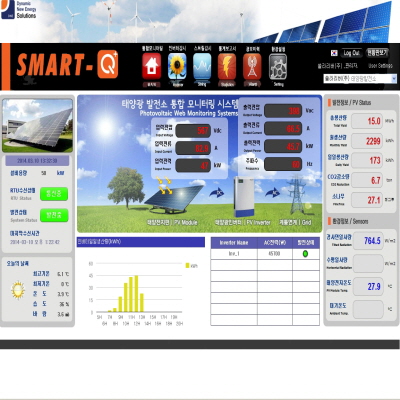Click the Inverter Name column header
400x400 pixels.
234,243
